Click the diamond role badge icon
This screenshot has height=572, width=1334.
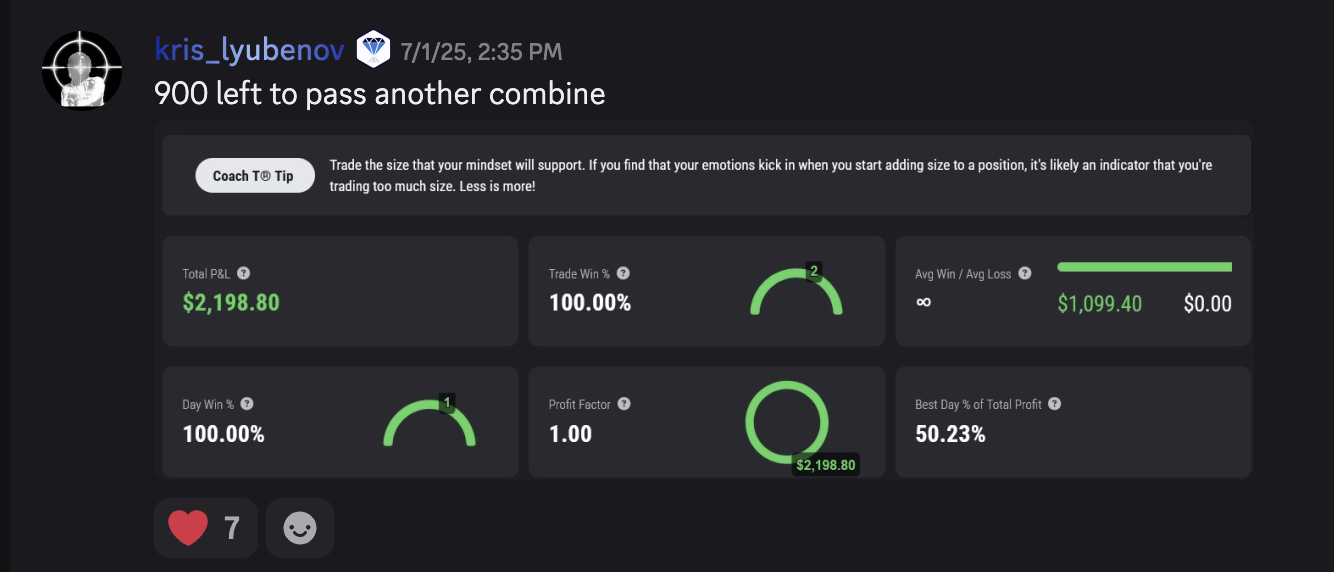point(373,48)
